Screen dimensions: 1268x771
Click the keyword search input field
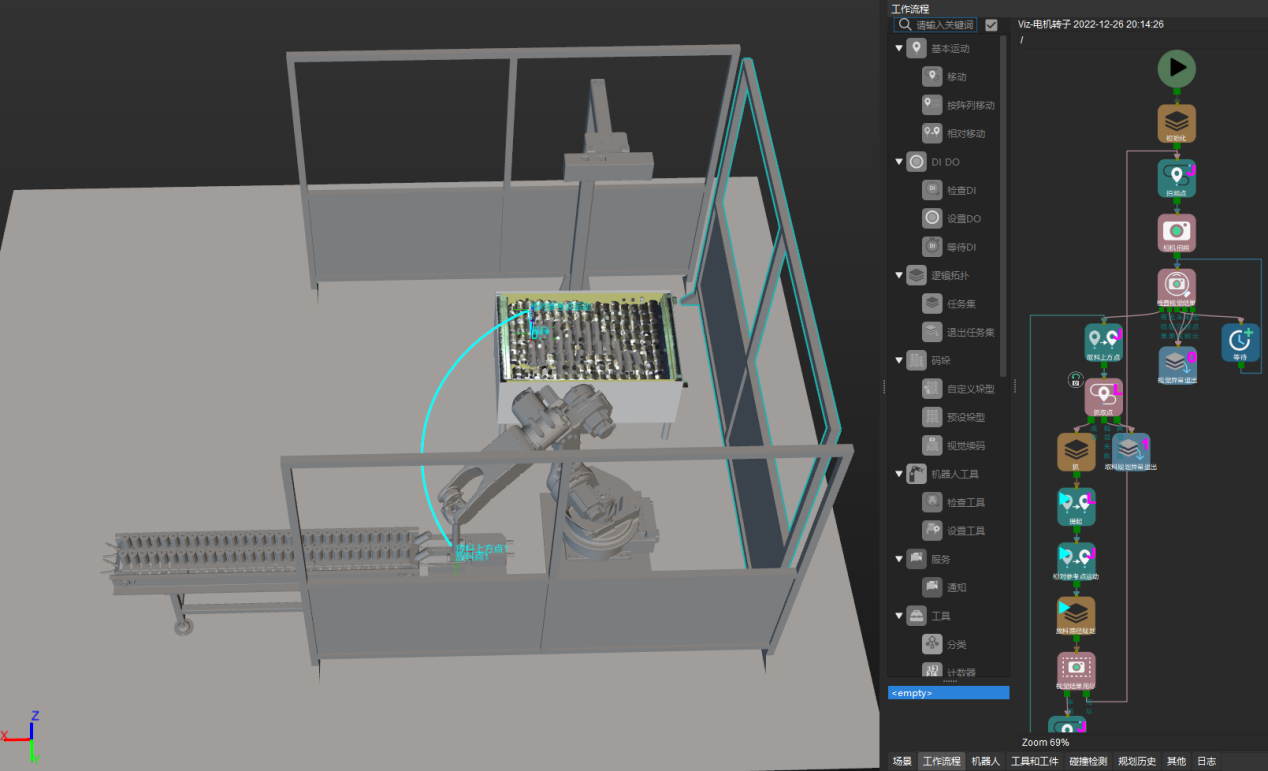[943, 25]
